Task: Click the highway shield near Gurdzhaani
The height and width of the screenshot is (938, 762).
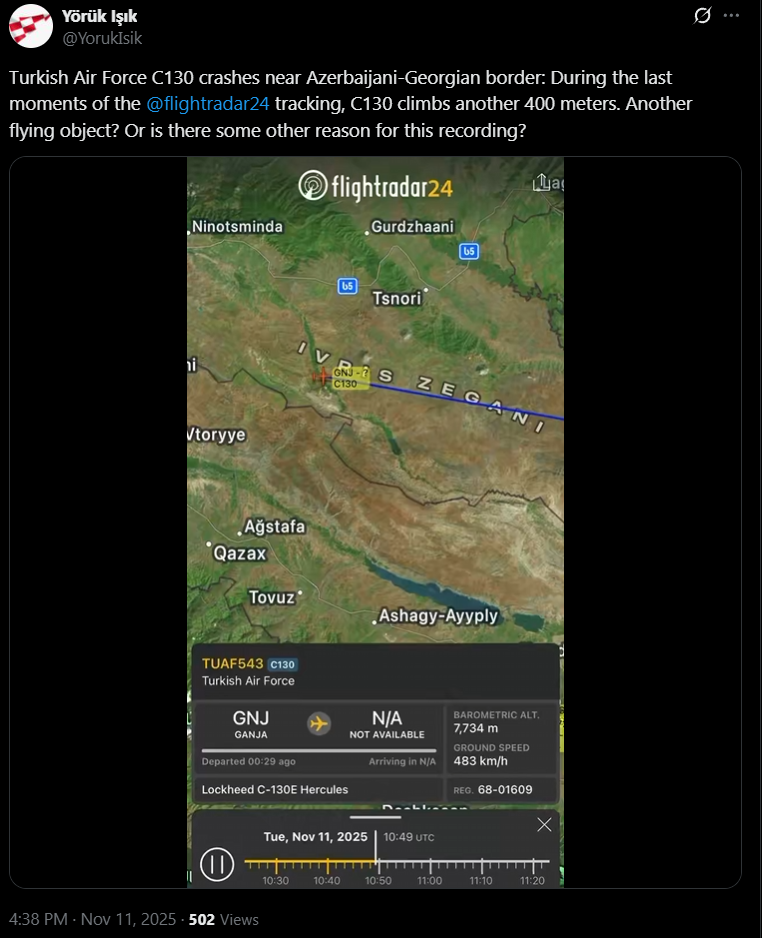Action: coord(469,251)
